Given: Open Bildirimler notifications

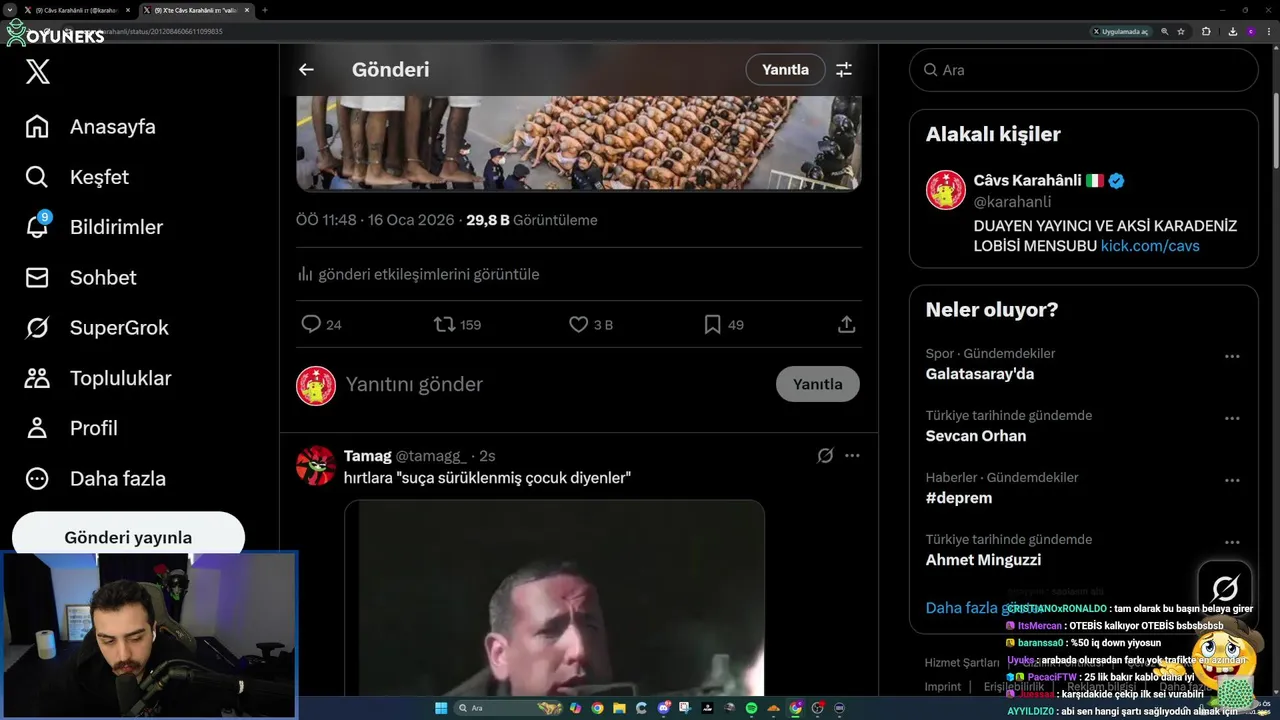Looking at the screenshot, I should 94,227.
